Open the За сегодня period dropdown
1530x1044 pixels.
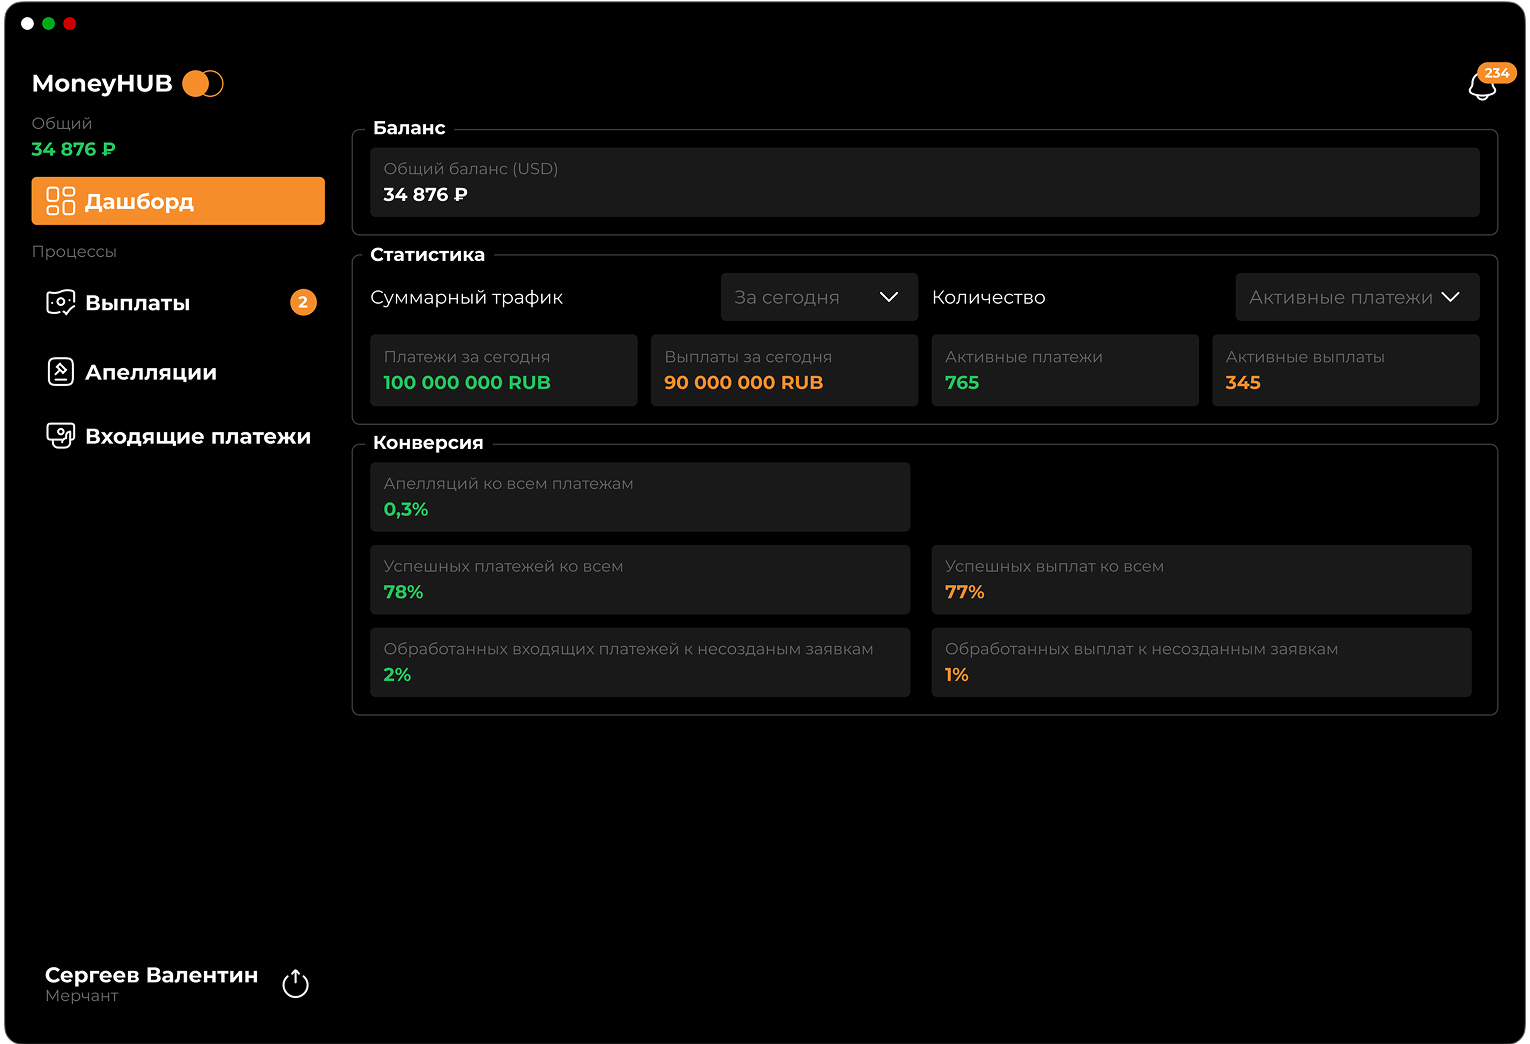[818, 297]
